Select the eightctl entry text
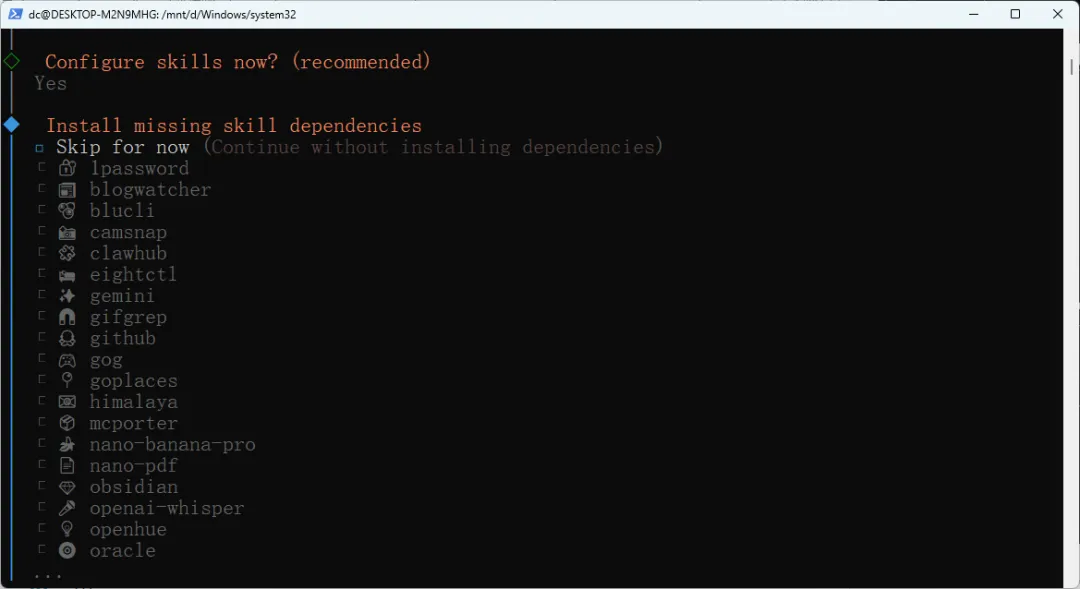This screenshot has width=1080, height=589. [x=133, y=275]
